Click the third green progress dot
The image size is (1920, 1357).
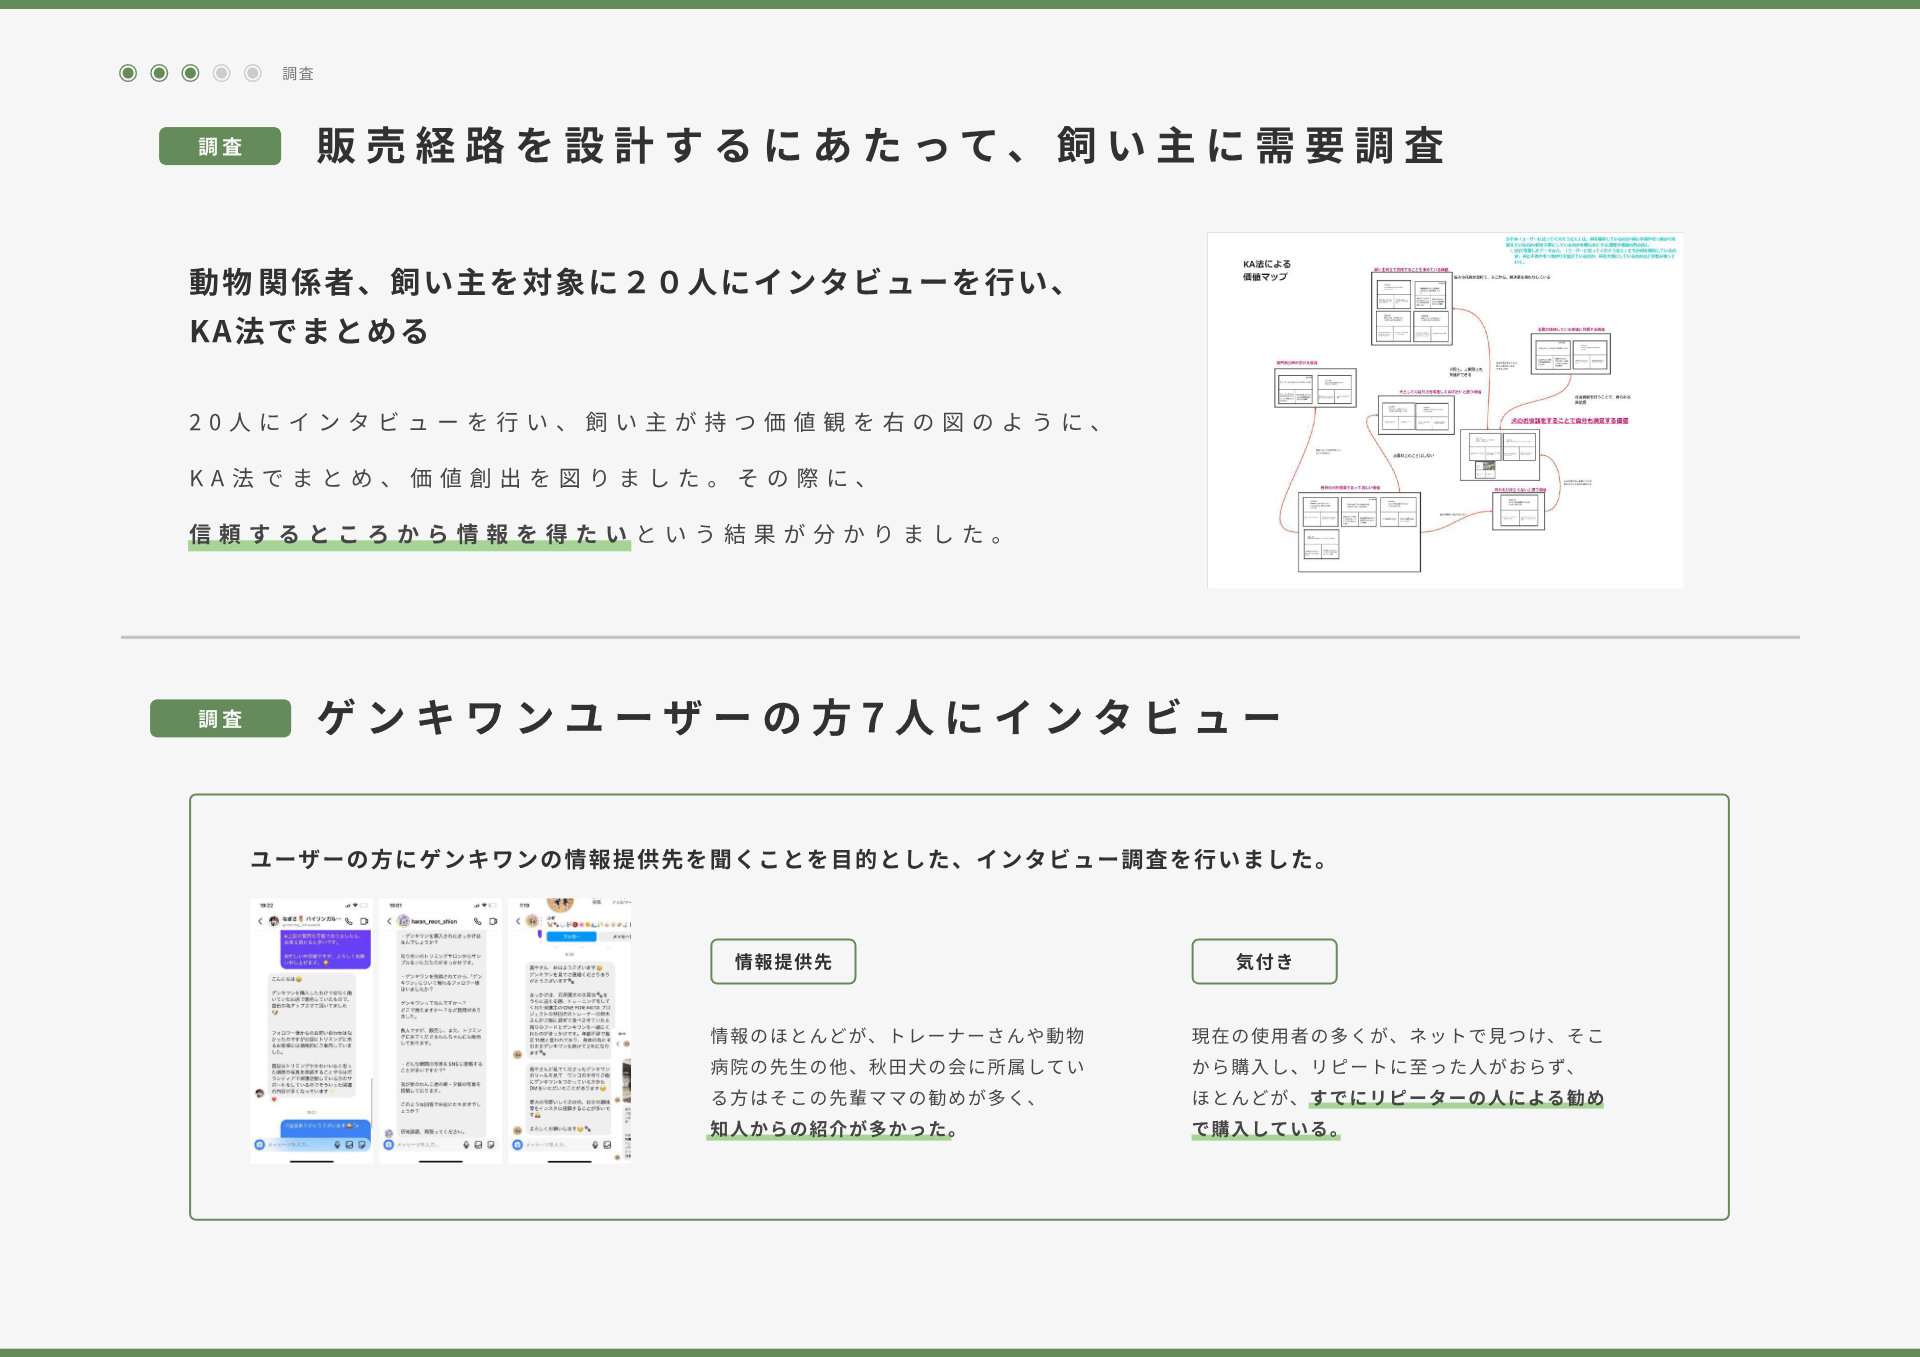190,73
